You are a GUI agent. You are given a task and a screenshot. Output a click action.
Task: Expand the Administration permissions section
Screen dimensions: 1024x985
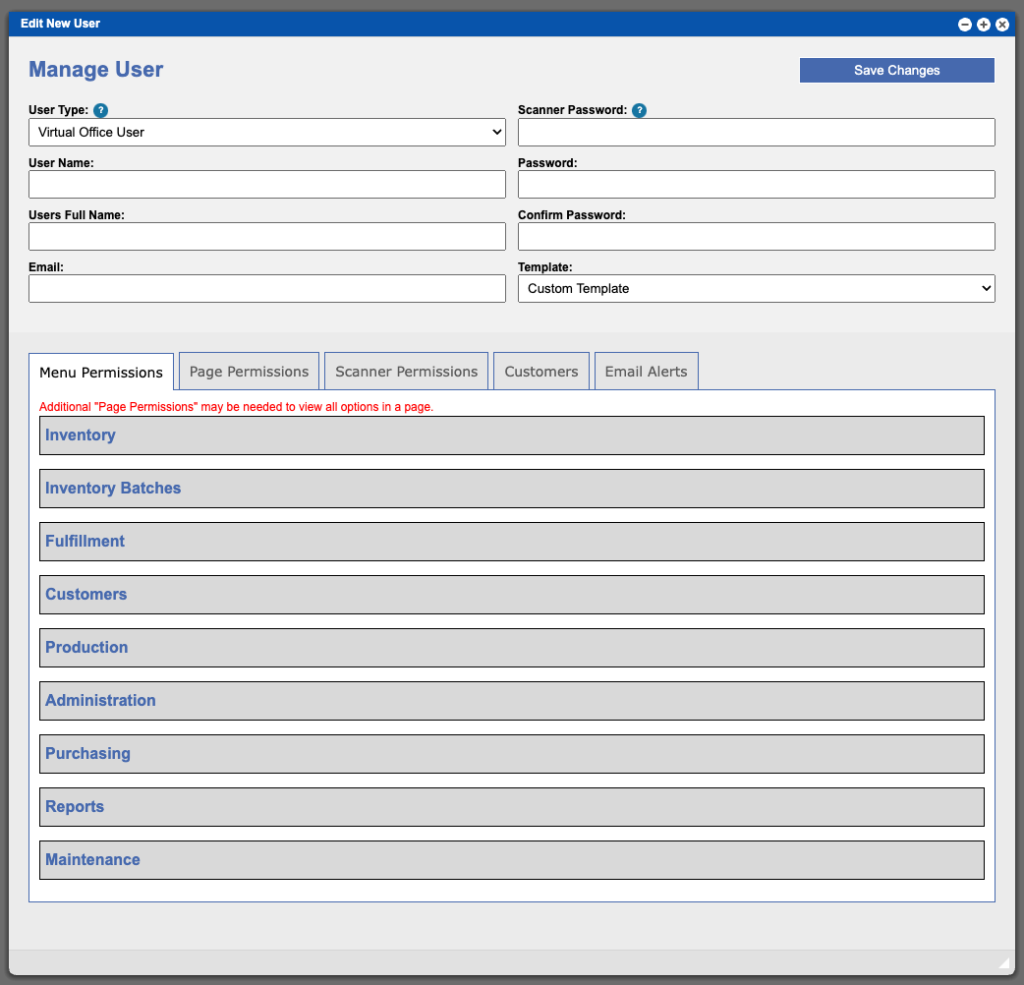click(x=511, y=700)
